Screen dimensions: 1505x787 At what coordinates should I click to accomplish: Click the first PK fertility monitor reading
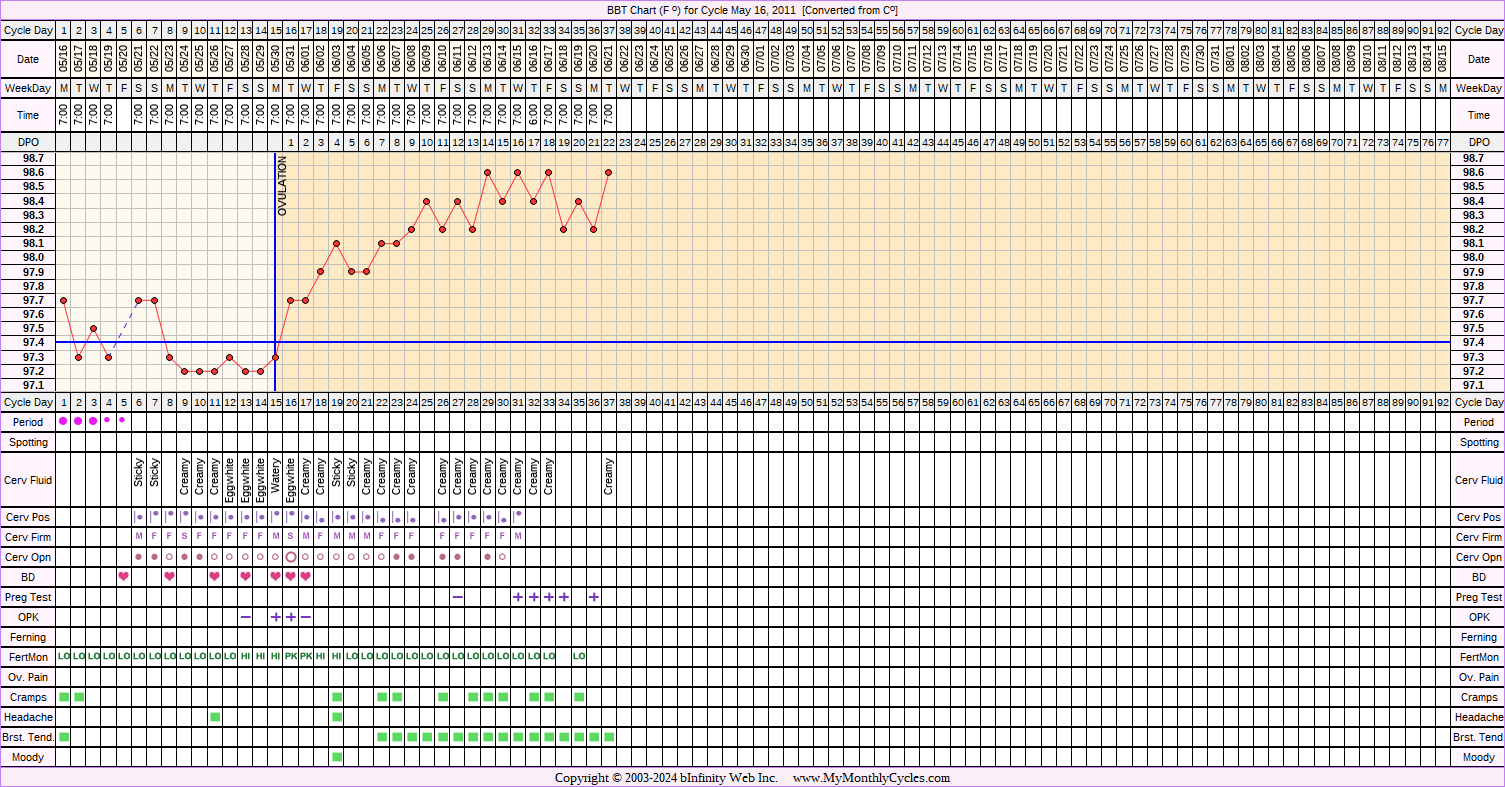(x=291, y=656)
